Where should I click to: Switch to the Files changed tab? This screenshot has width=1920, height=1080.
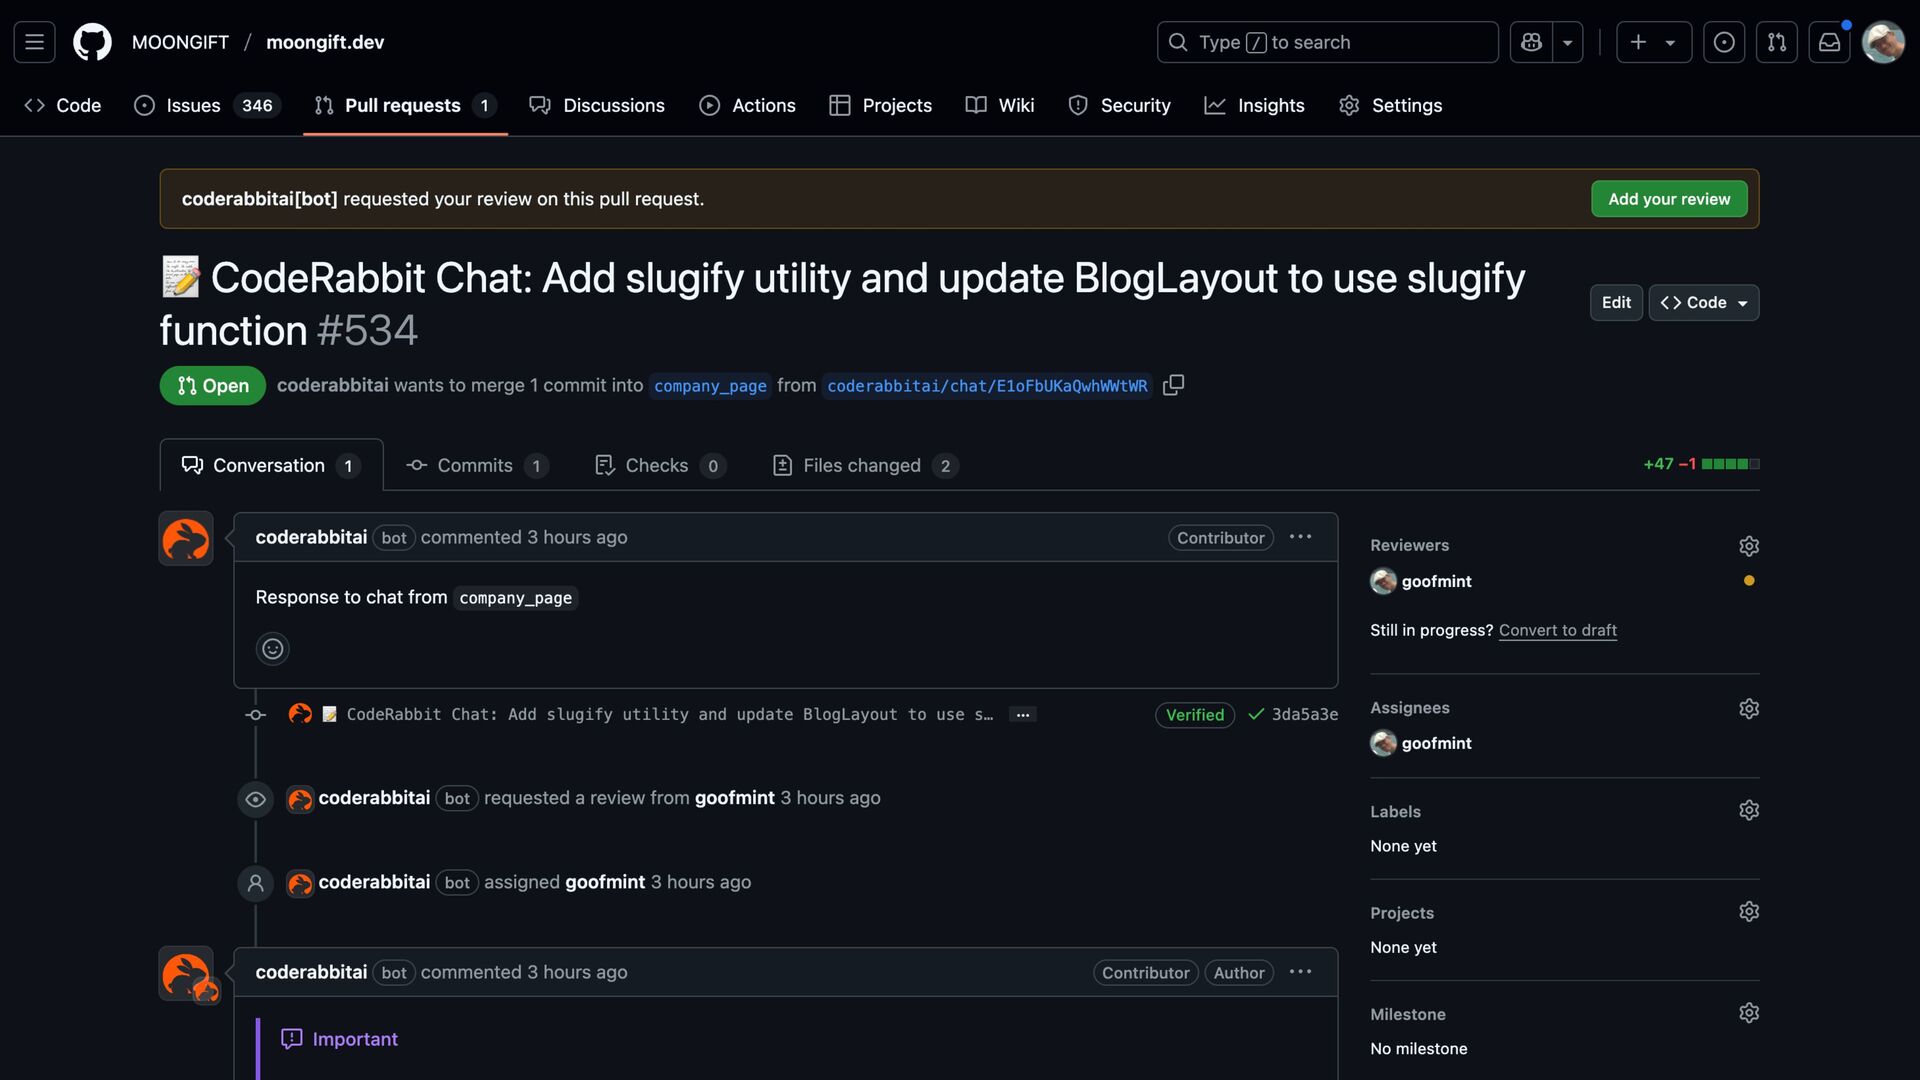point(864,466)
